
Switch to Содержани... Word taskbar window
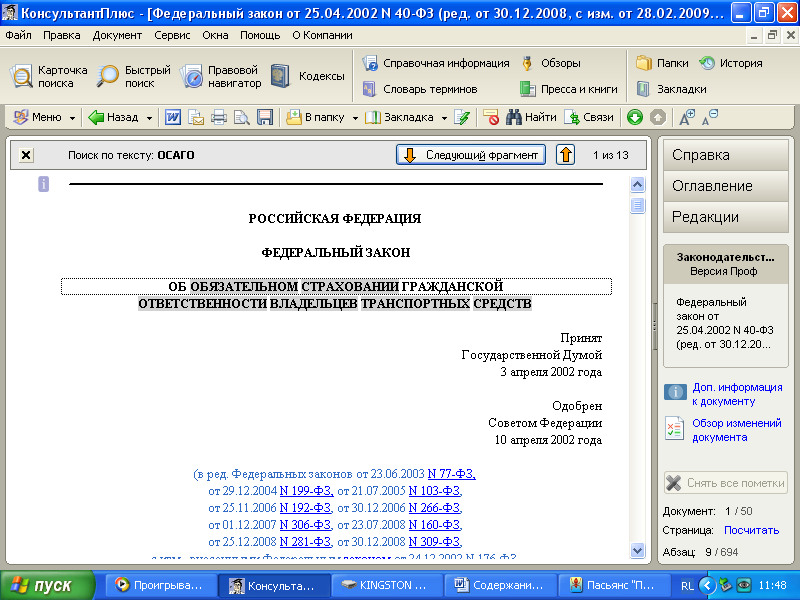[500, 585]
